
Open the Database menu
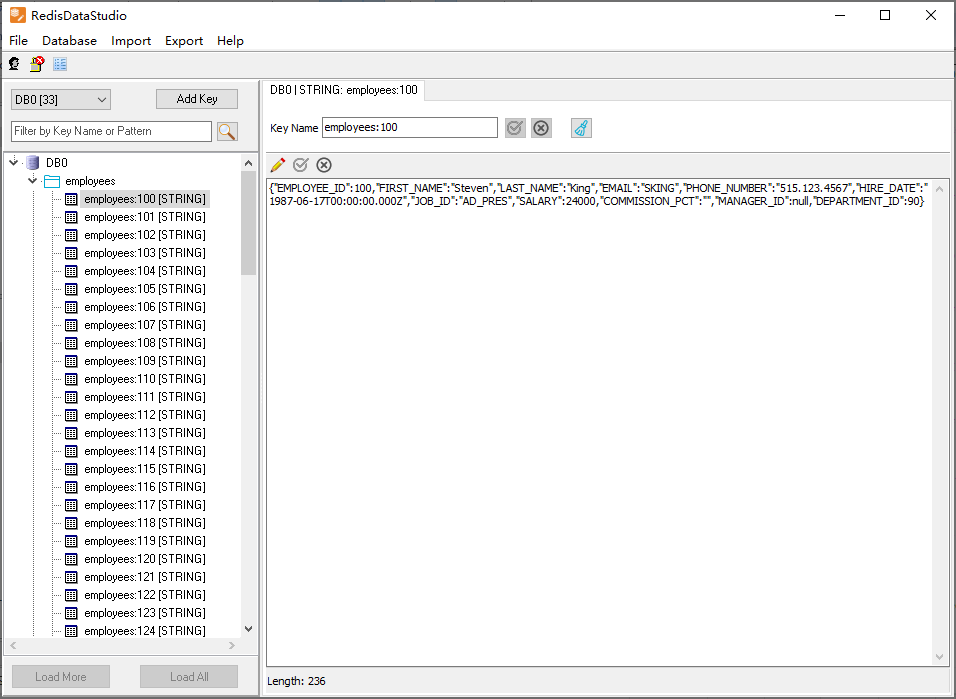coord(69,41)
